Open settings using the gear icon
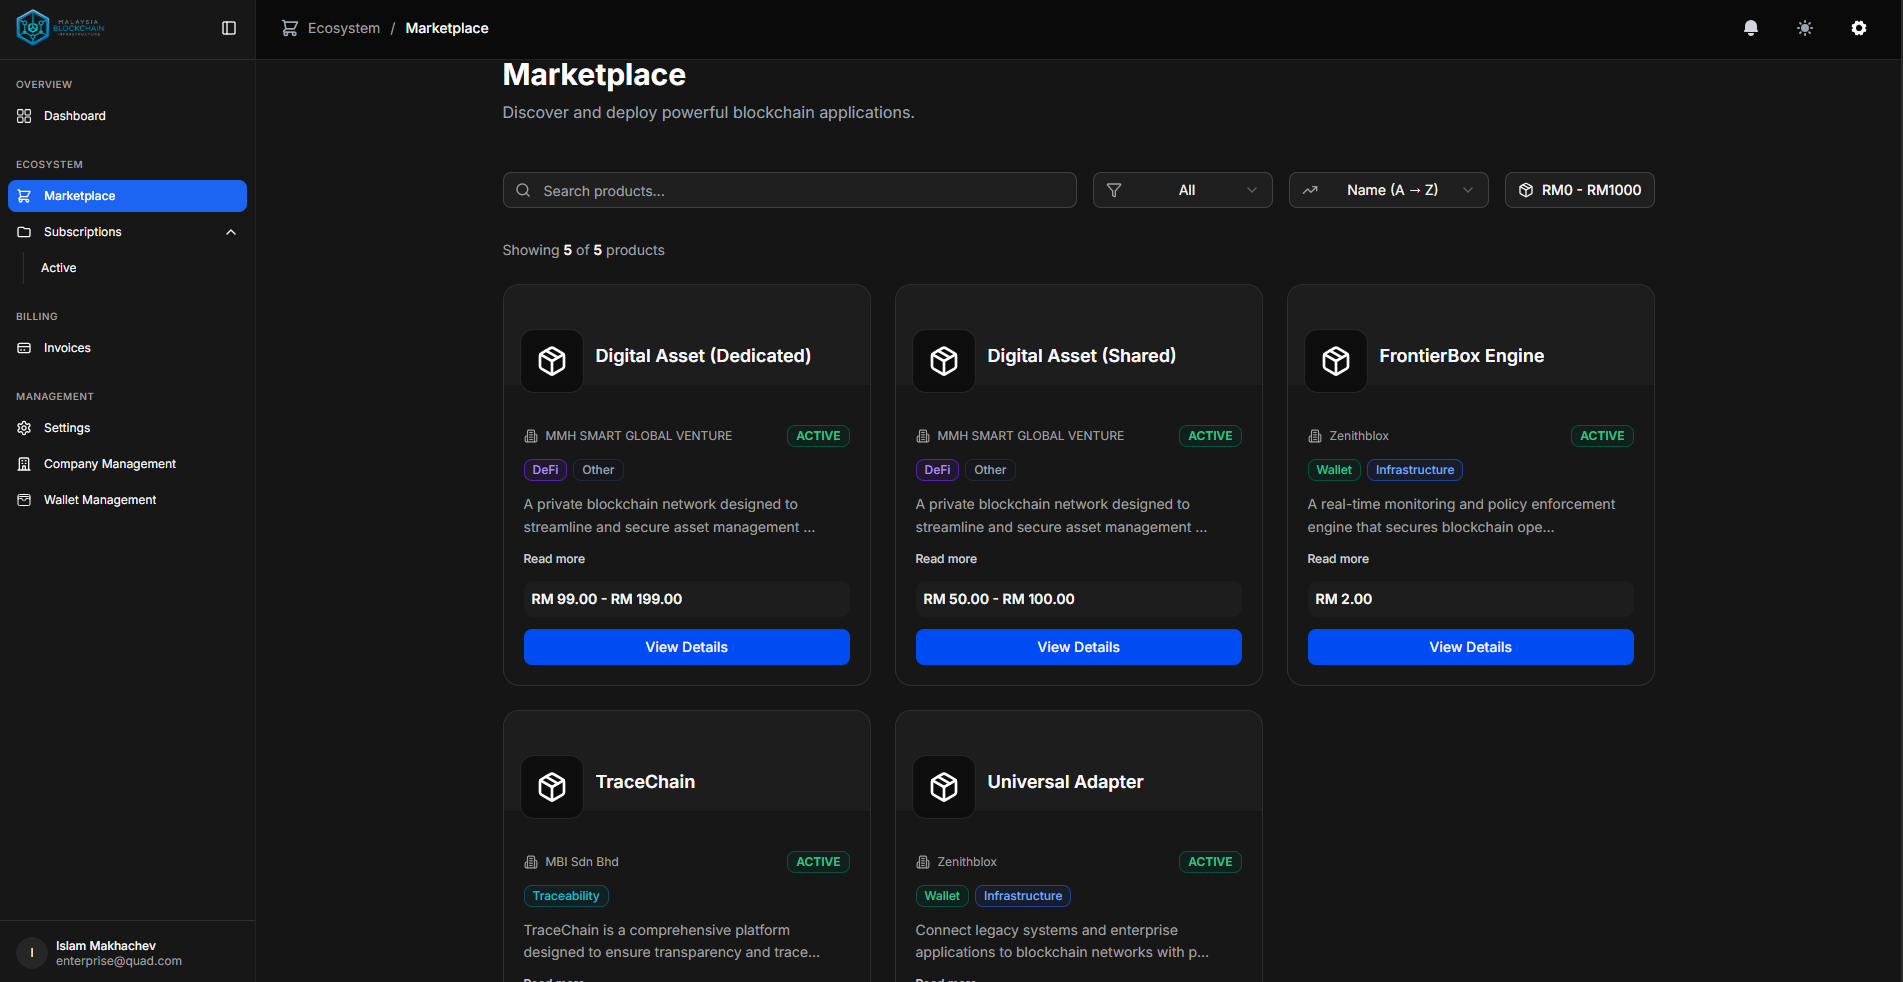 [1858, 28]
